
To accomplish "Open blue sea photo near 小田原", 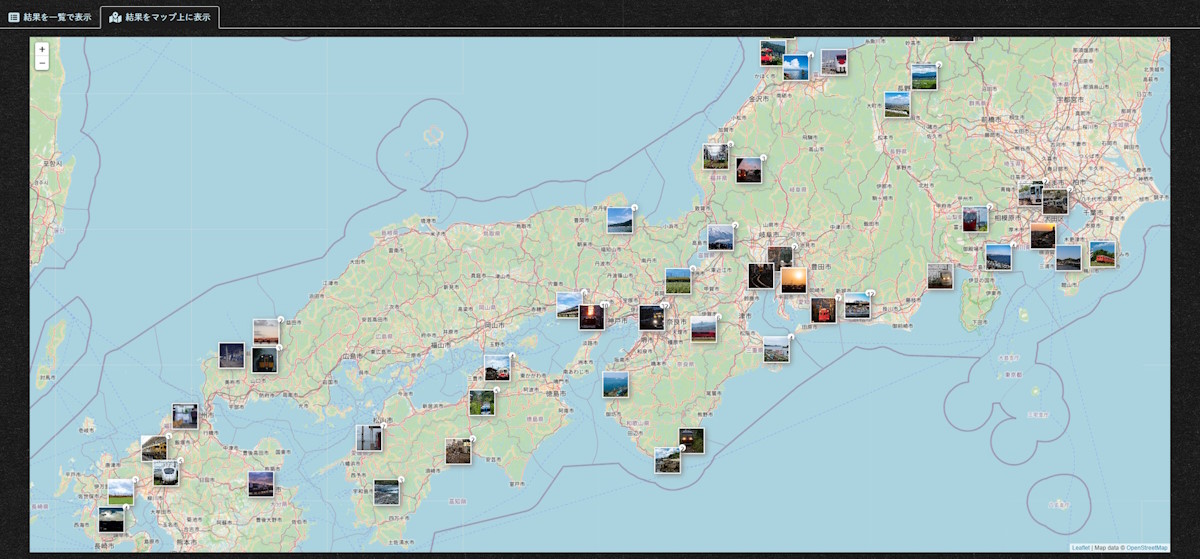I will (998, 258).
